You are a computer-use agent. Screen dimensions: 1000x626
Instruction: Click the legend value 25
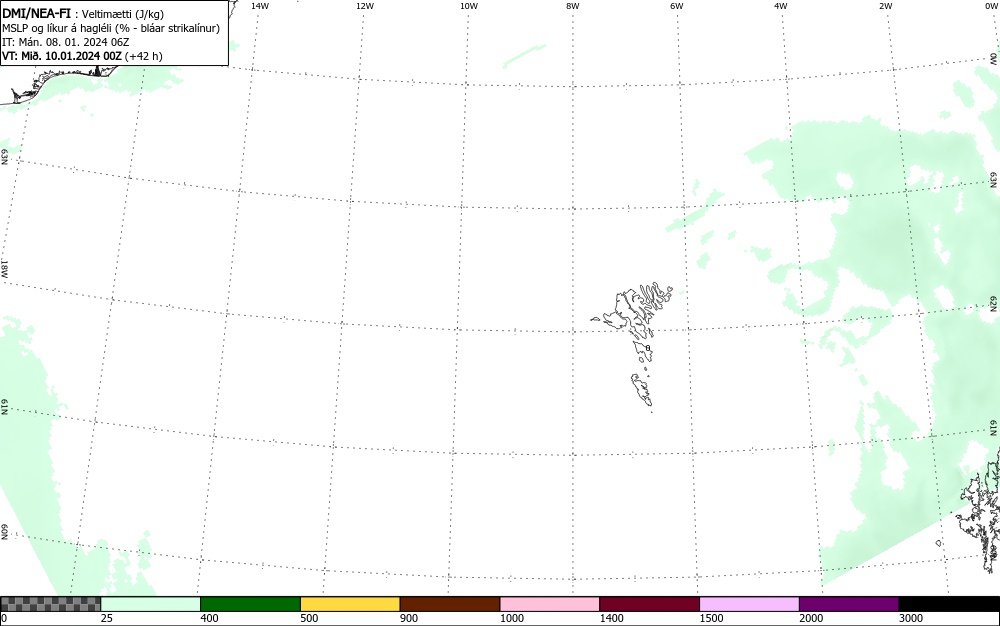(x=107, y=618)
